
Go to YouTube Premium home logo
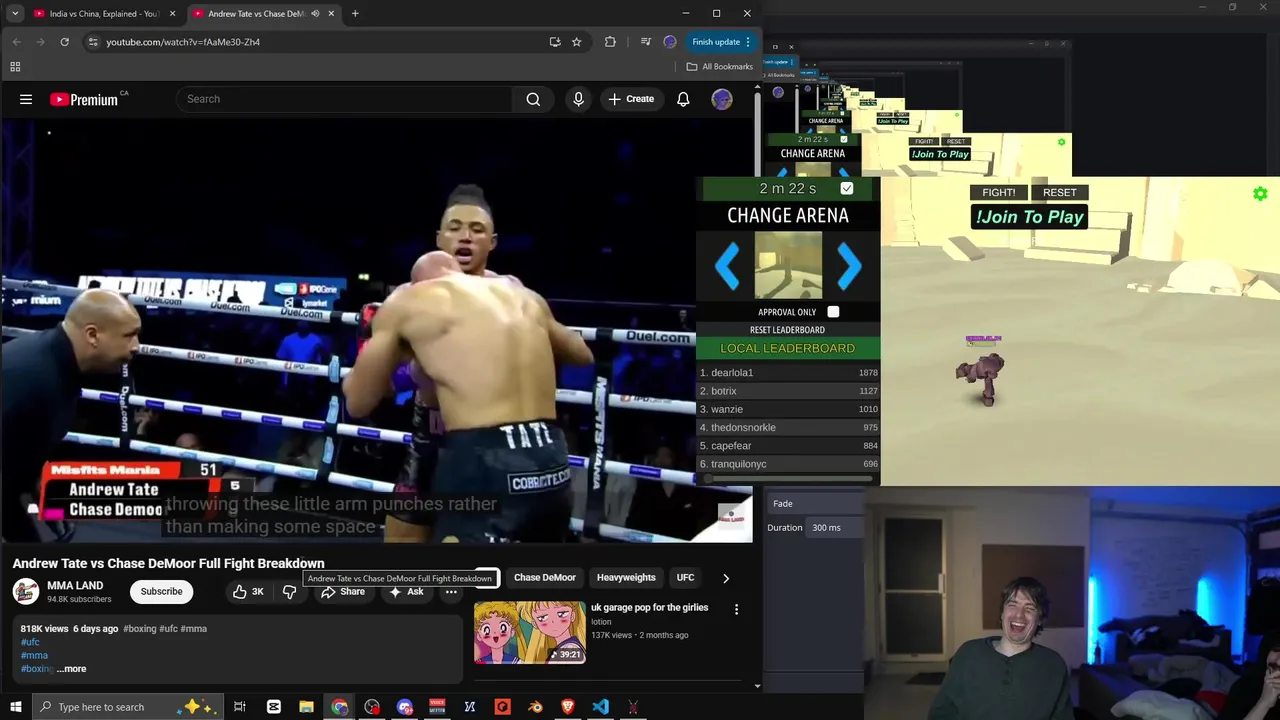(84, 99)
